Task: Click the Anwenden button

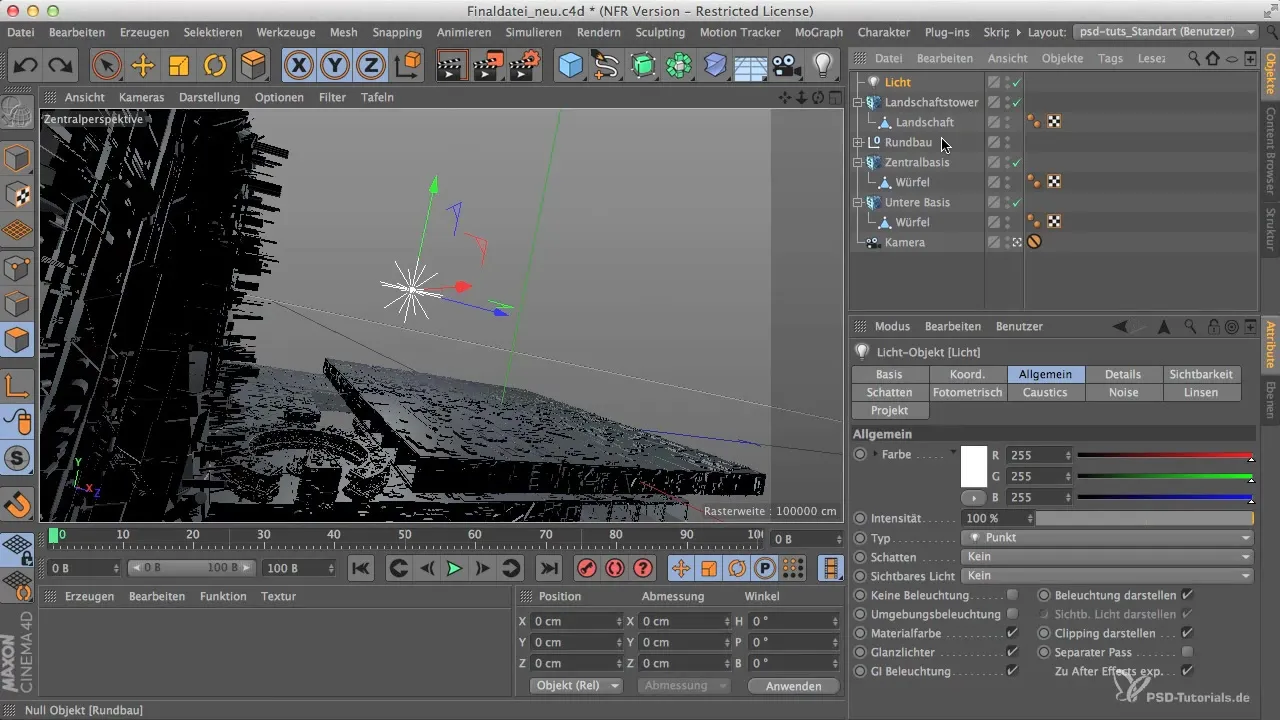Action: [x=793, y=686]
